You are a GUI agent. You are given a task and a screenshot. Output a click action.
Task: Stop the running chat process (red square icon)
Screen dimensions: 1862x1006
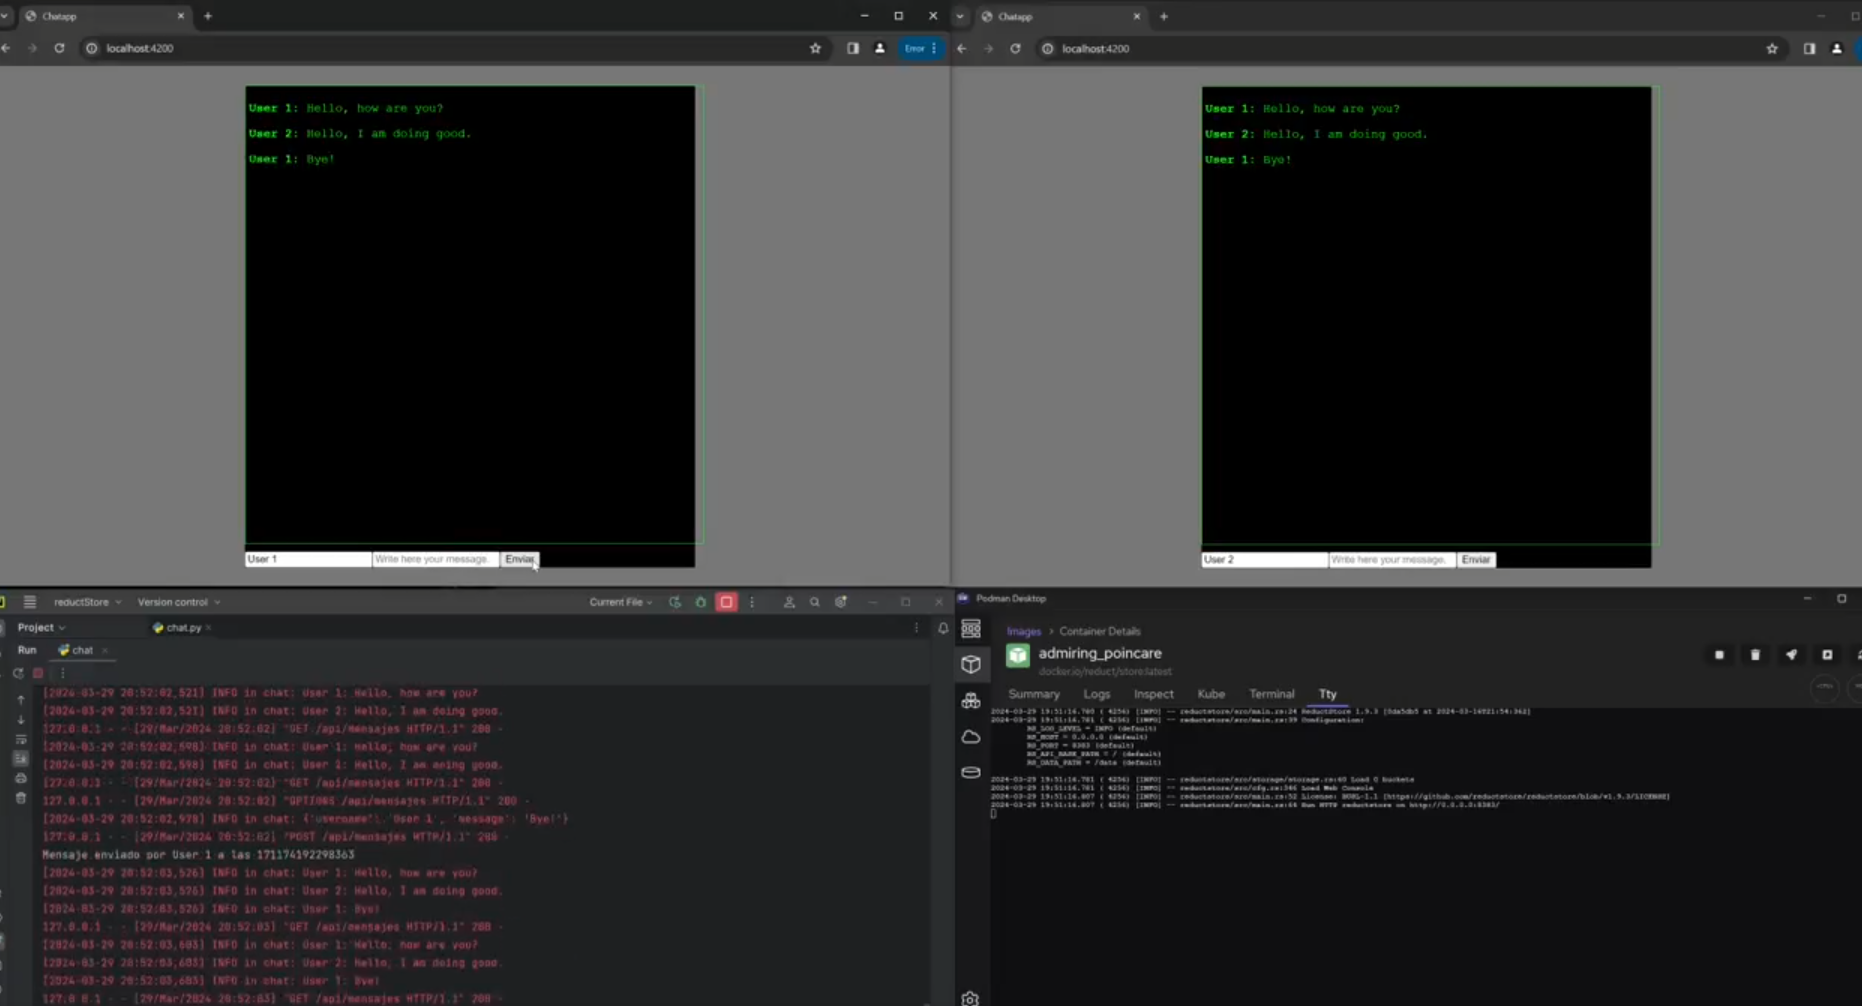pyautogui.click(x=726, y=602)
